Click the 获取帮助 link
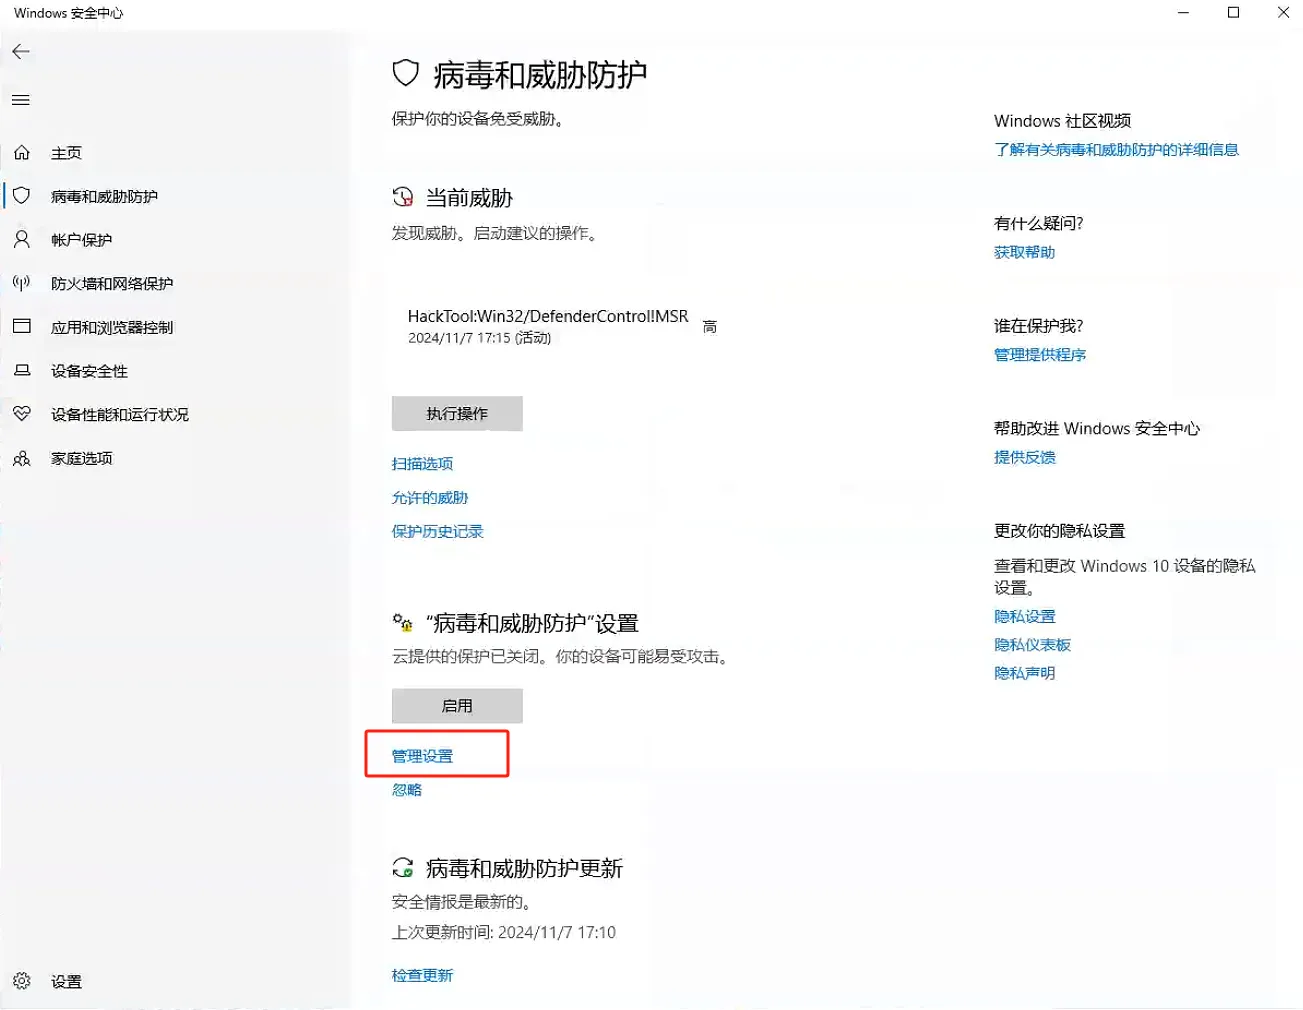Viewport: 1303px width, 1010px height. pos(1025,253)
